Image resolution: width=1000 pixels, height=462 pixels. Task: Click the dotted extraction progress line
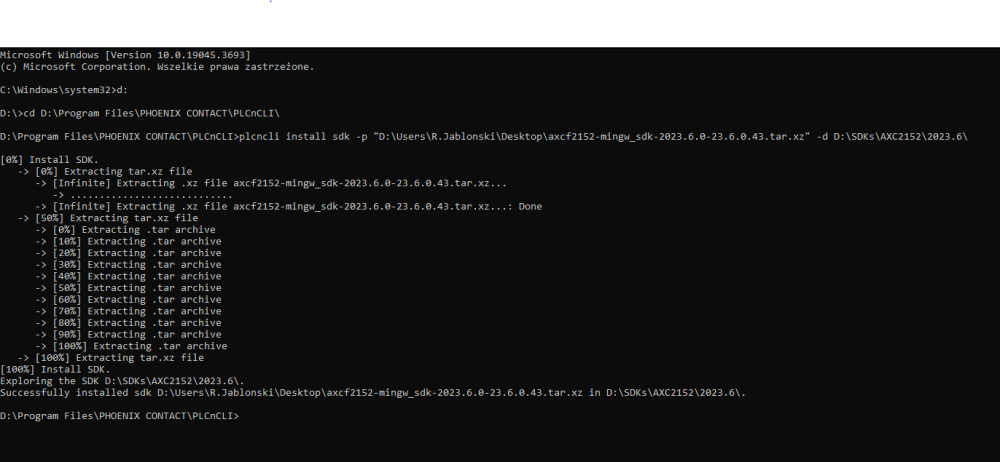click(x=143, y=195)
